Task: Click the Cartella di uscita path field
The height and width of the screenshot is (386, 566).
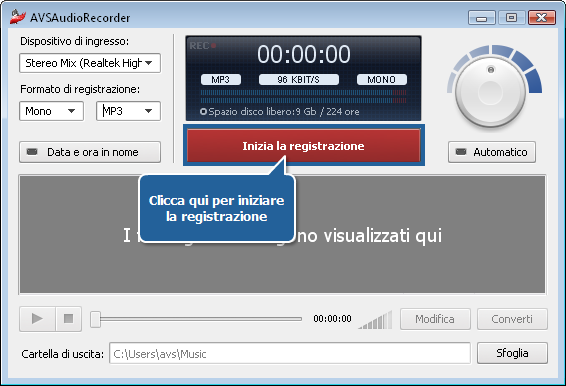Action: click(x=290, y=354)
